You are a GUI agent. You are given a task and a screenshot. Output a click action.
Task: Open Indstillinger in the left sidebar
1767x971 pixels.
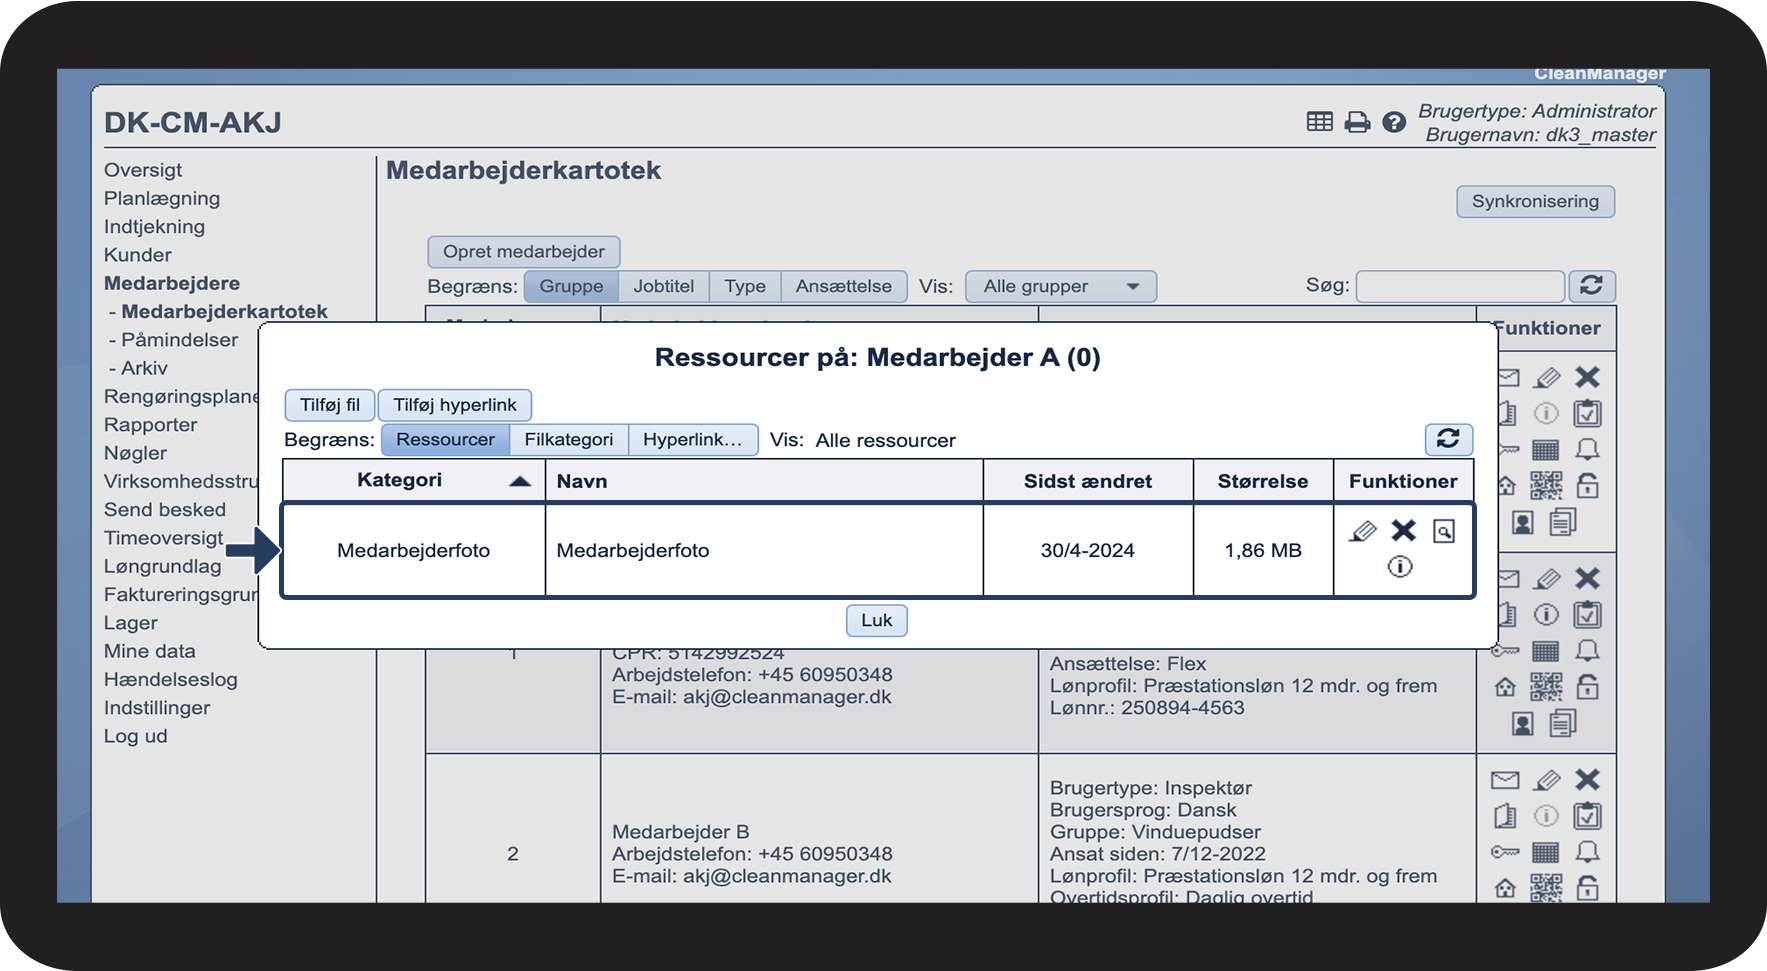157,708
